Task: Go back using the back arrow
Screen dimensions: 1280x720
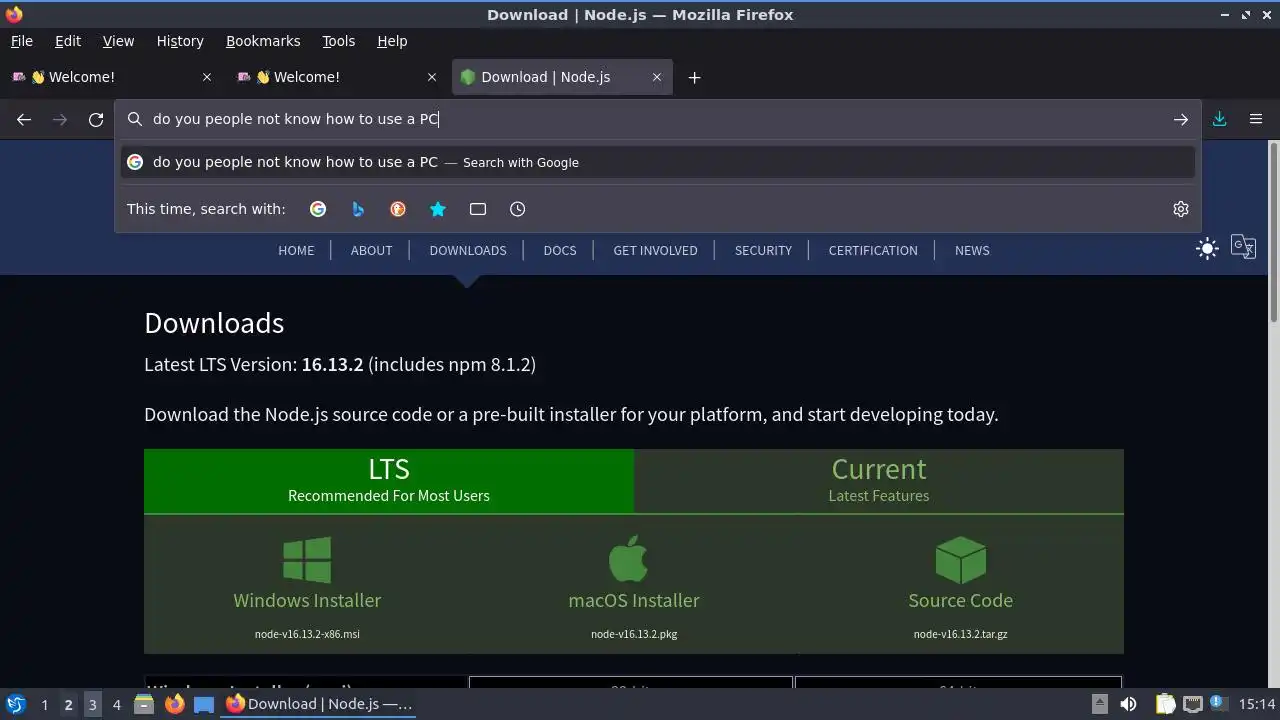Action: [x=24, y=119]
